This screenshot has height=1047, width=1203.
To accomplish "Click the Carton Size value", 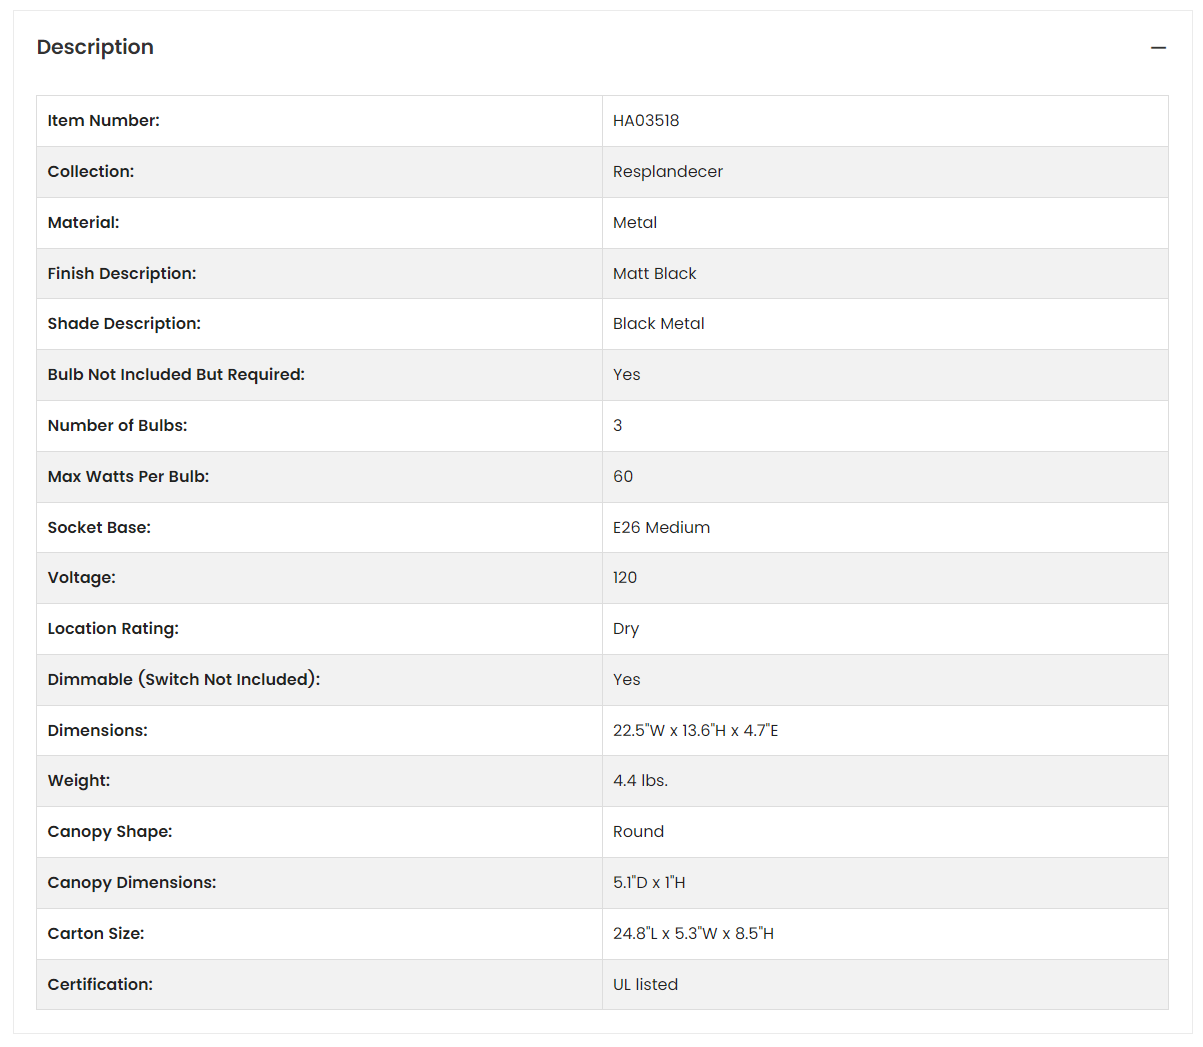I will 694,934.
